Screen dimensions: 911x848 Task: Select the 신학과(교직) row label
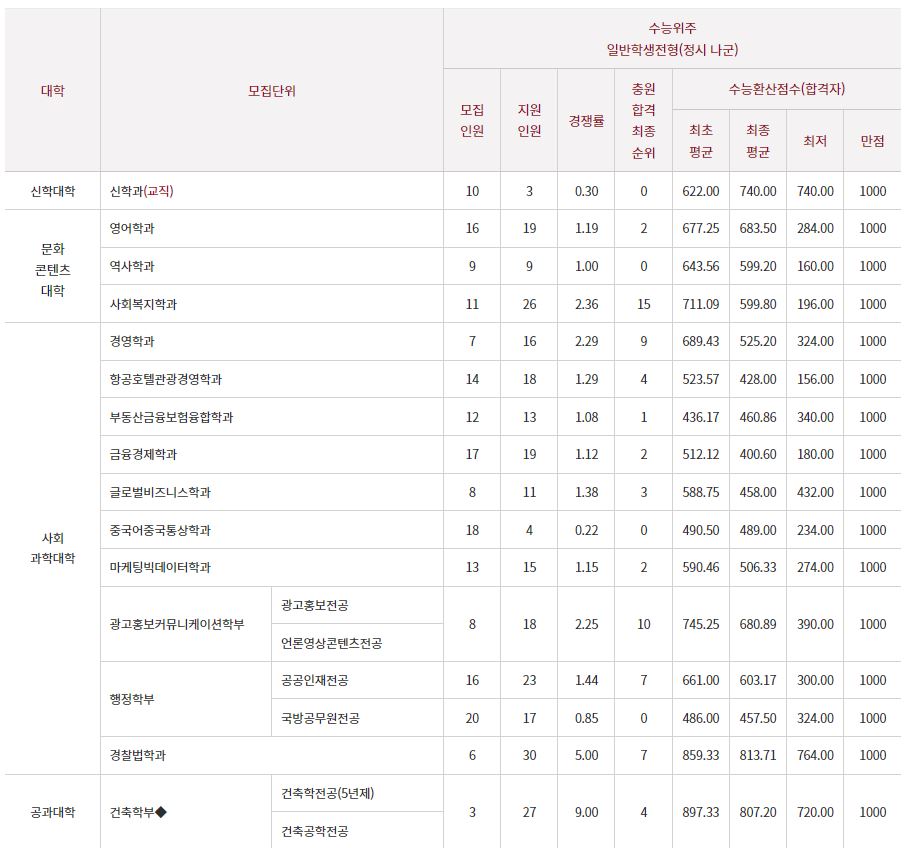click(x=141, y=191)
